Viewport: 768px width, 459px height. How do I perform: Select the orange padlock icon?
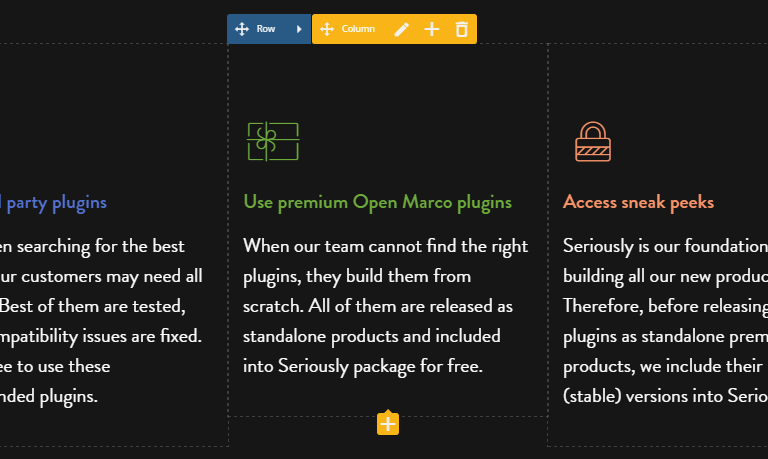pyautogui.click(x=593, y=142)
